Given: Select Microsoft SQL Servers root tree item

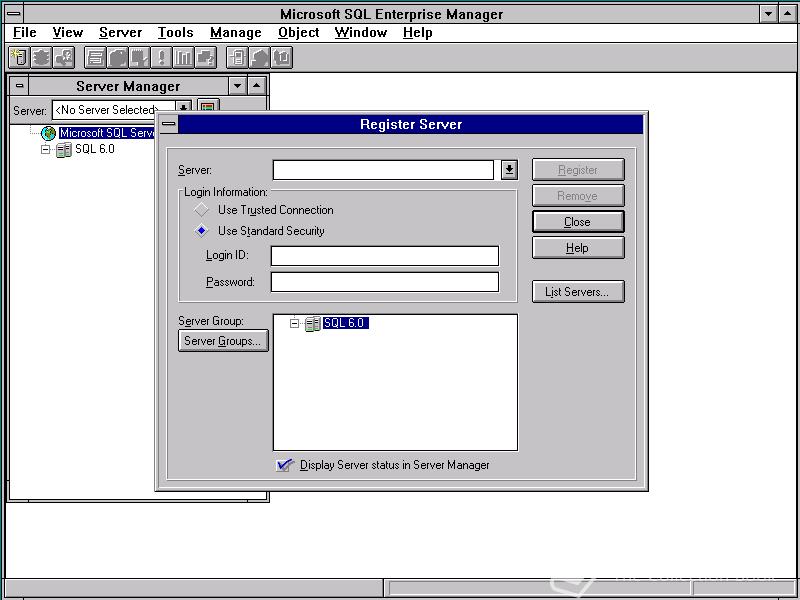Looking at the screenshot, I should (107, 134).
